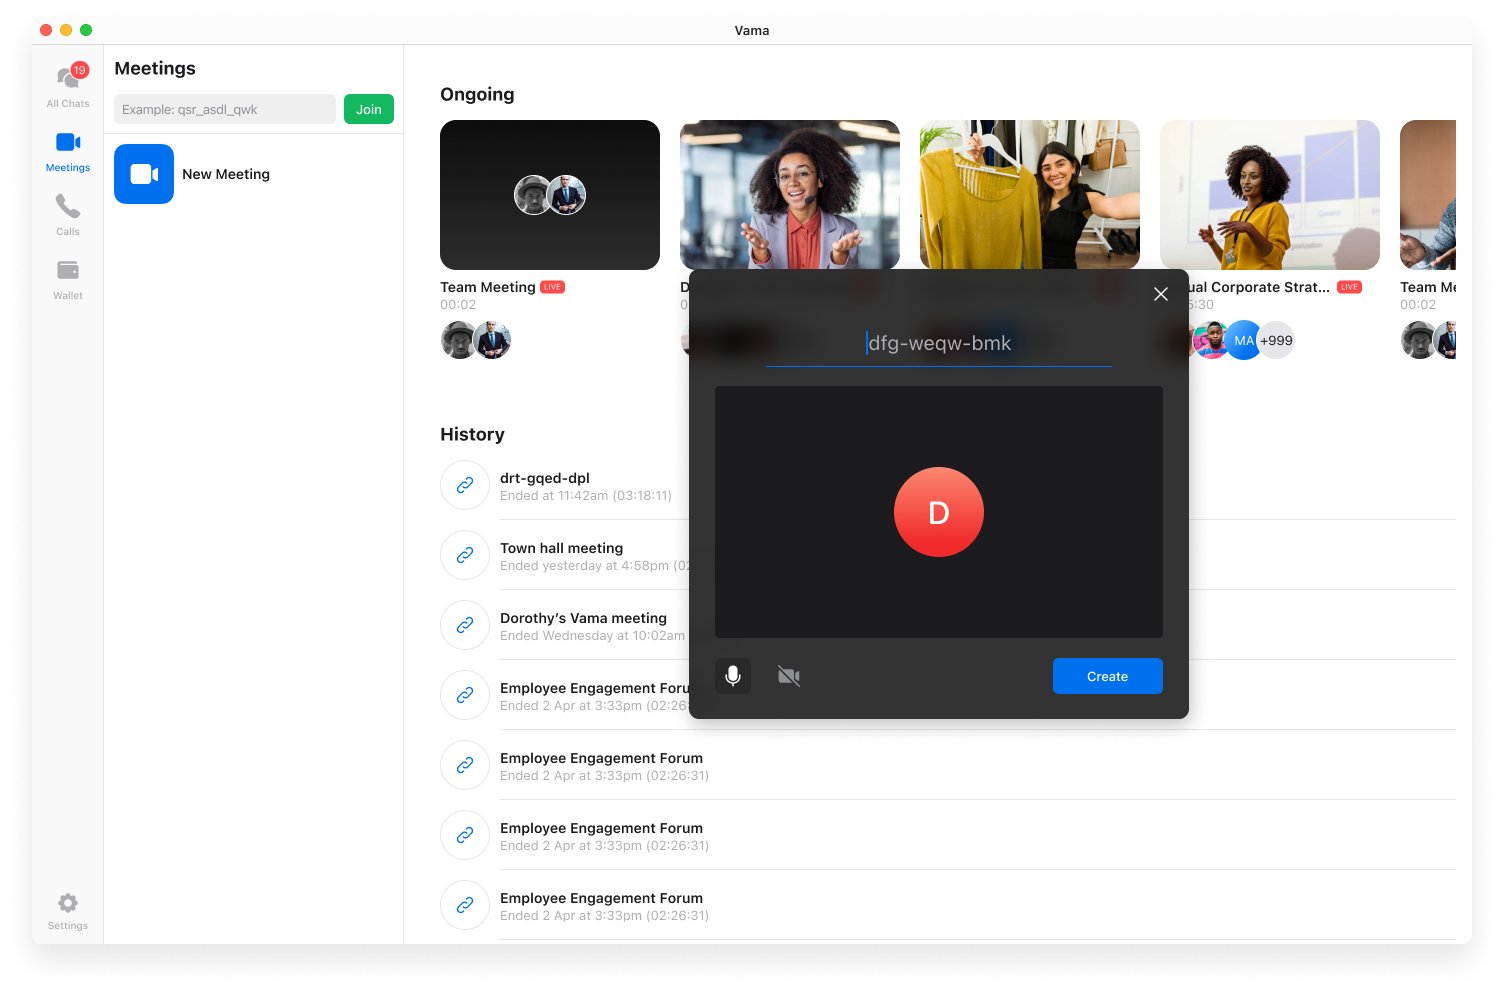
Task: Open the ongoing meeting with woman wearing headset
Action: 790,195
